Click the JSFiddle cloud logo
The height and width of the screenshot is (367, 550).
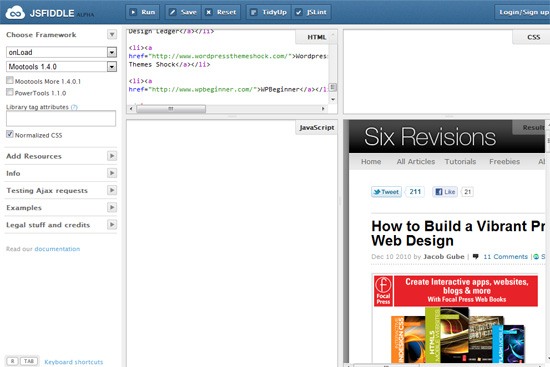[15, 13]
